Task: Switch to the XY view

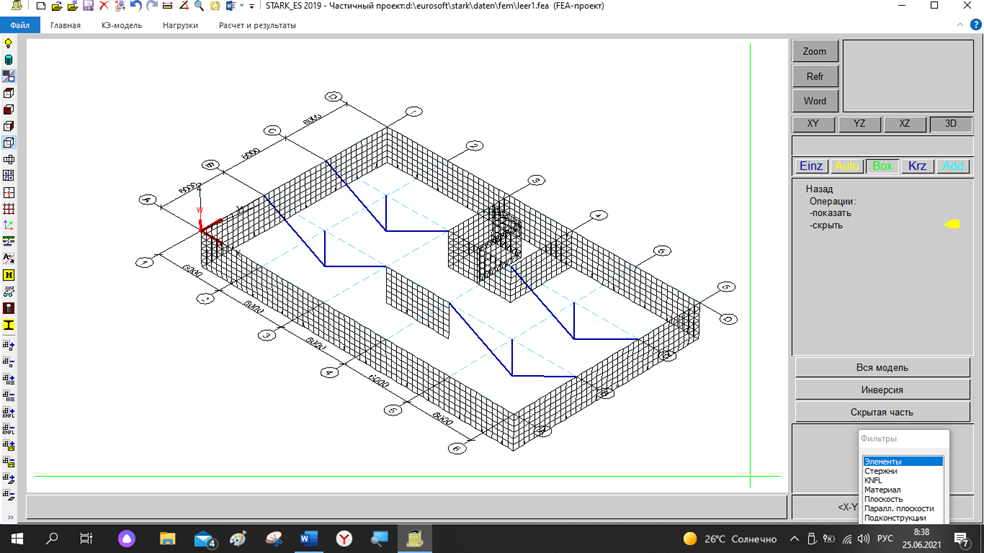Action: point(813,124)
